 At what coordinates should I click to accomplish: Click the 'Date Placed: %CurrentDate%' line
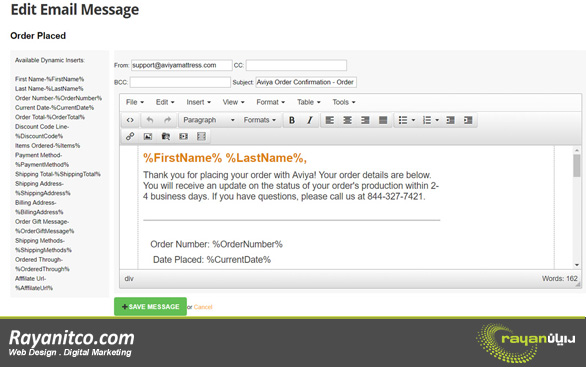coord(212,260)
